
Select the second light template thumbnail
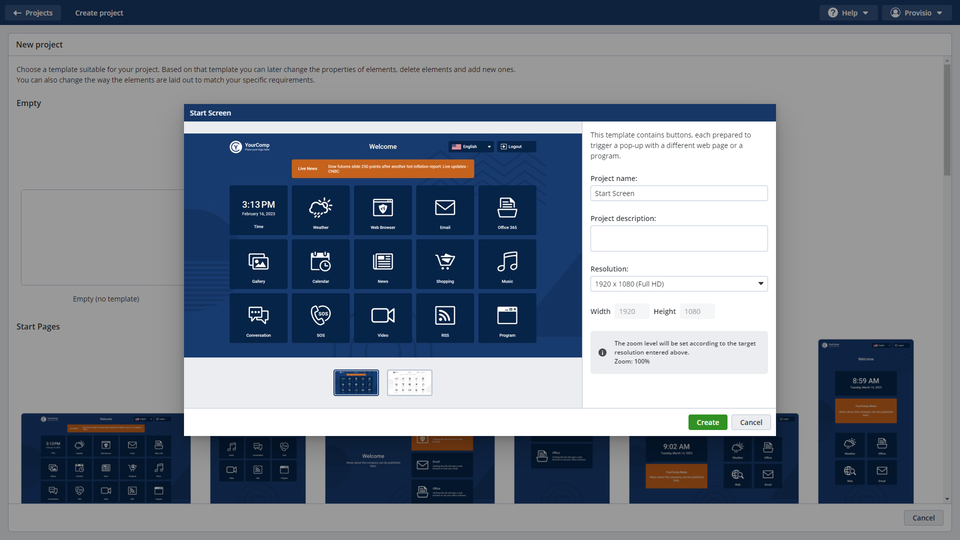pos(410,383)
